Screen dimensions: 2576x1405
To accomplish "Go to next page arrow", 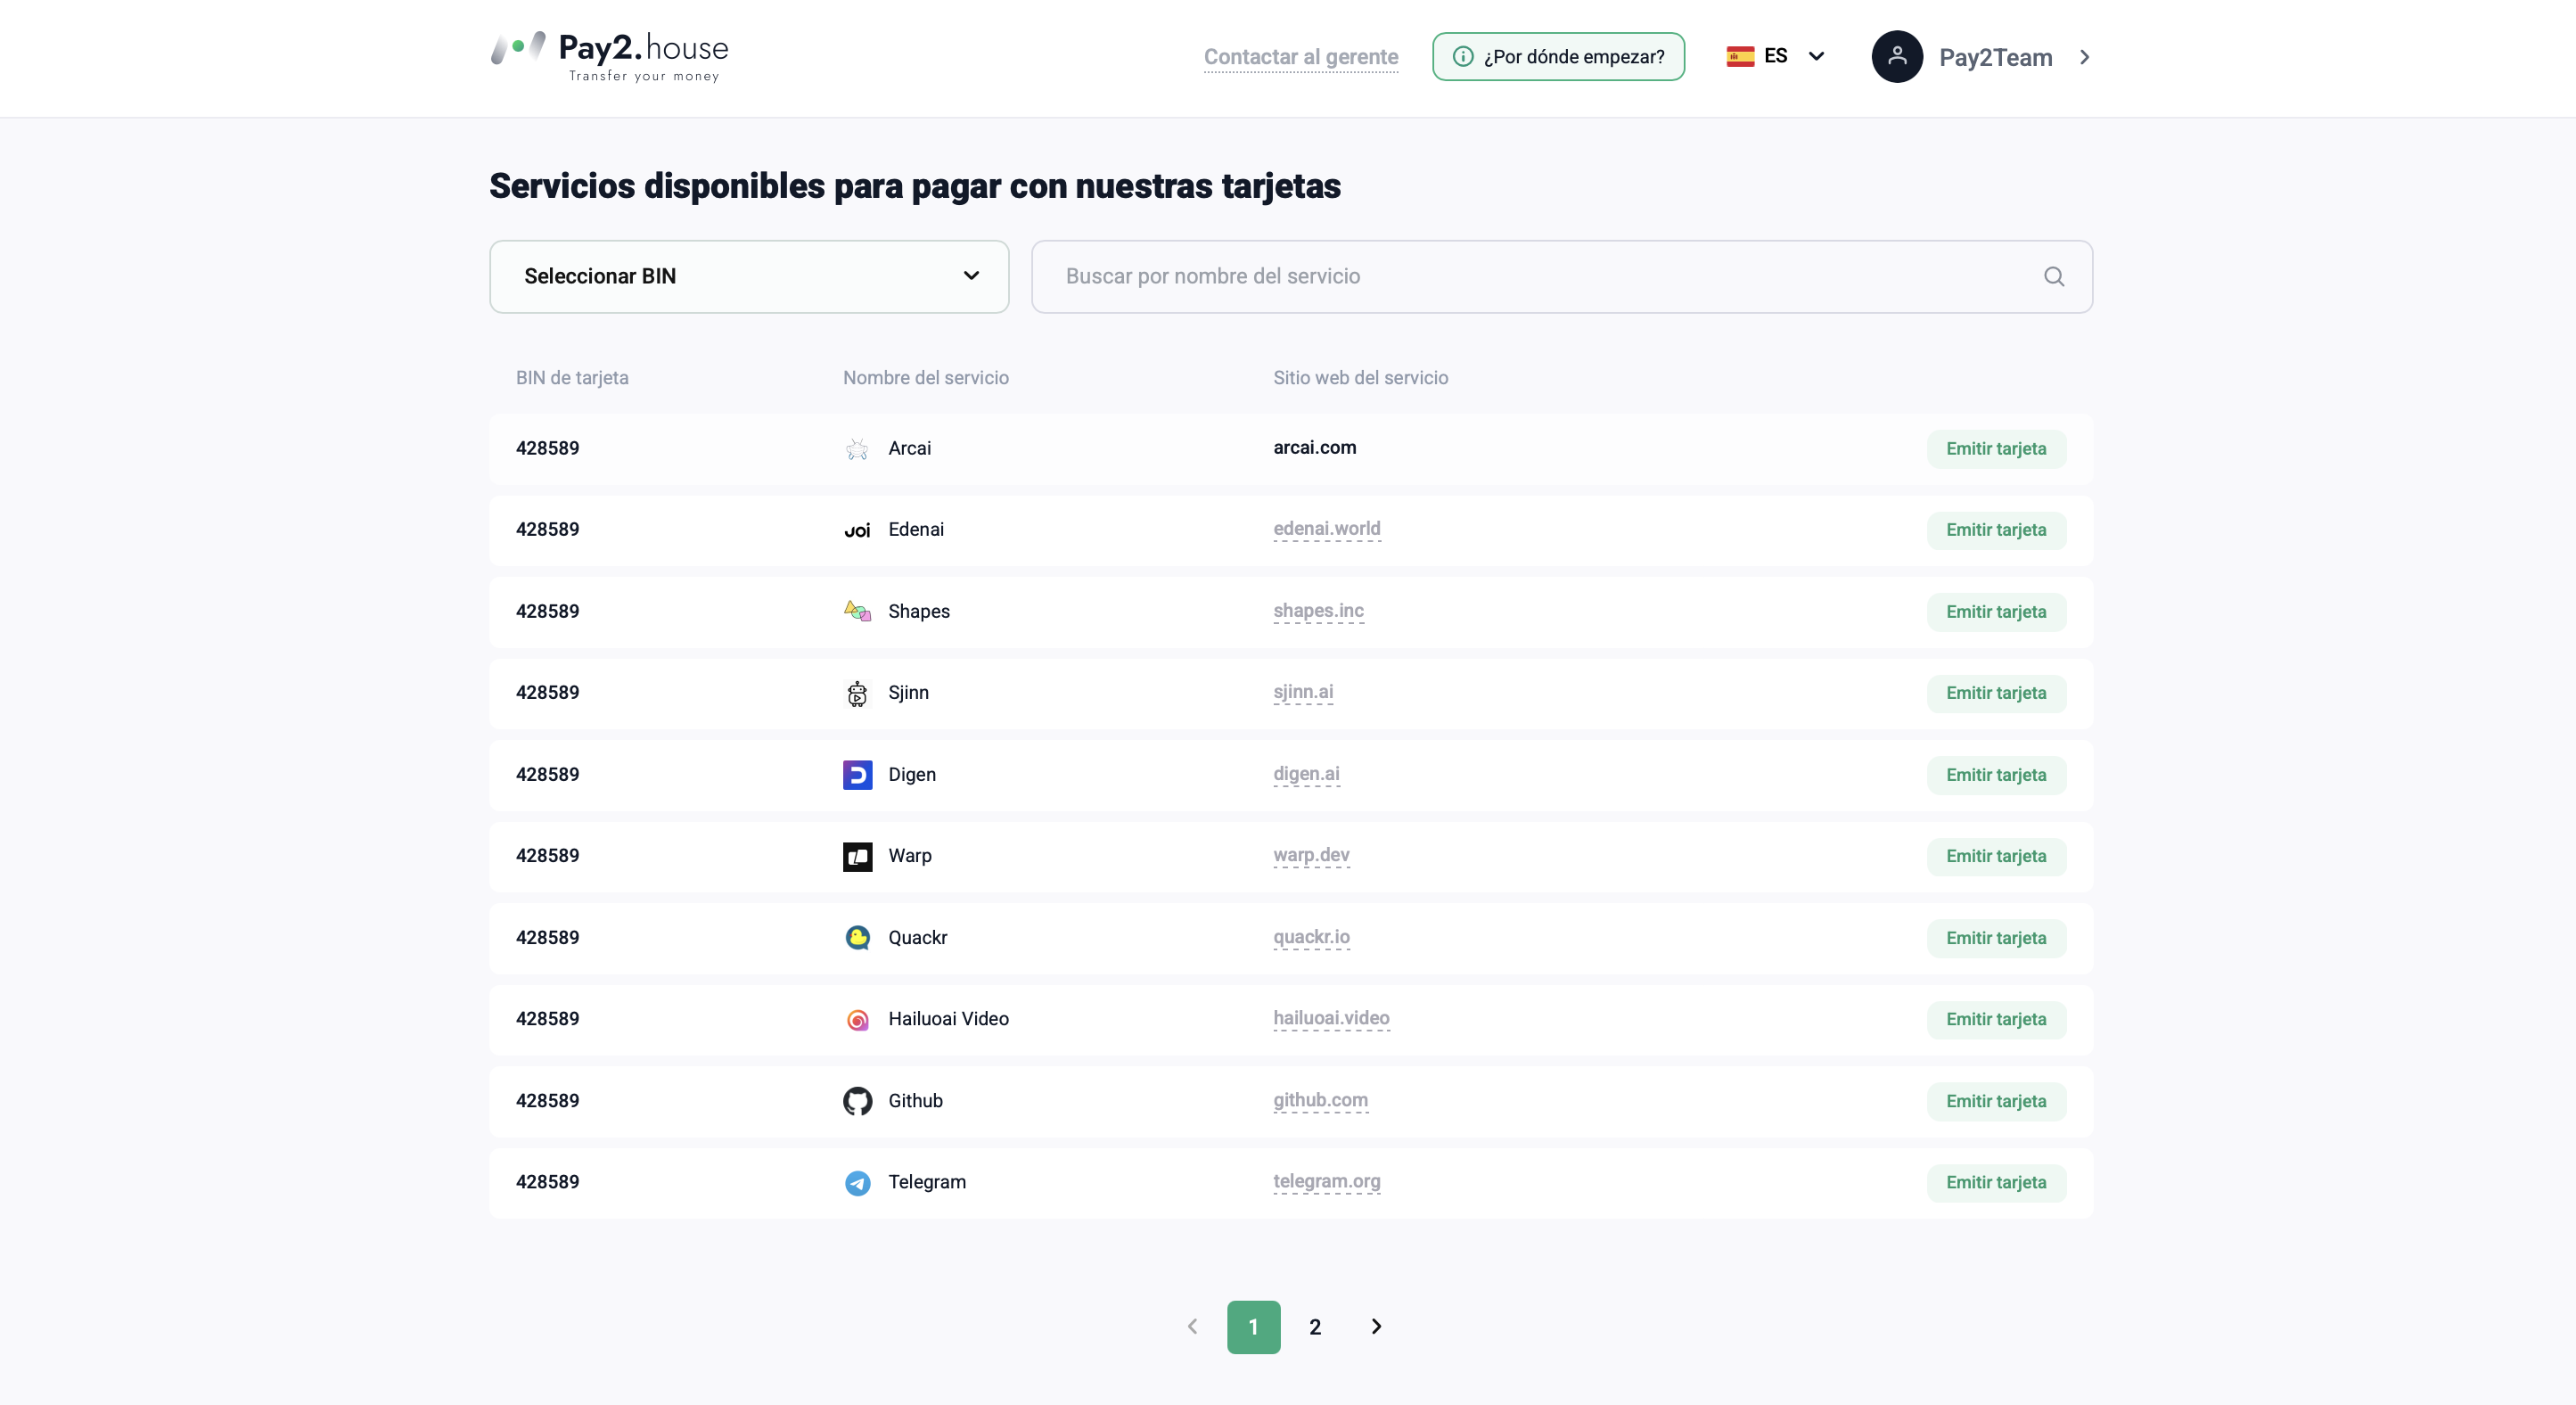I will click(1376, 1327).
